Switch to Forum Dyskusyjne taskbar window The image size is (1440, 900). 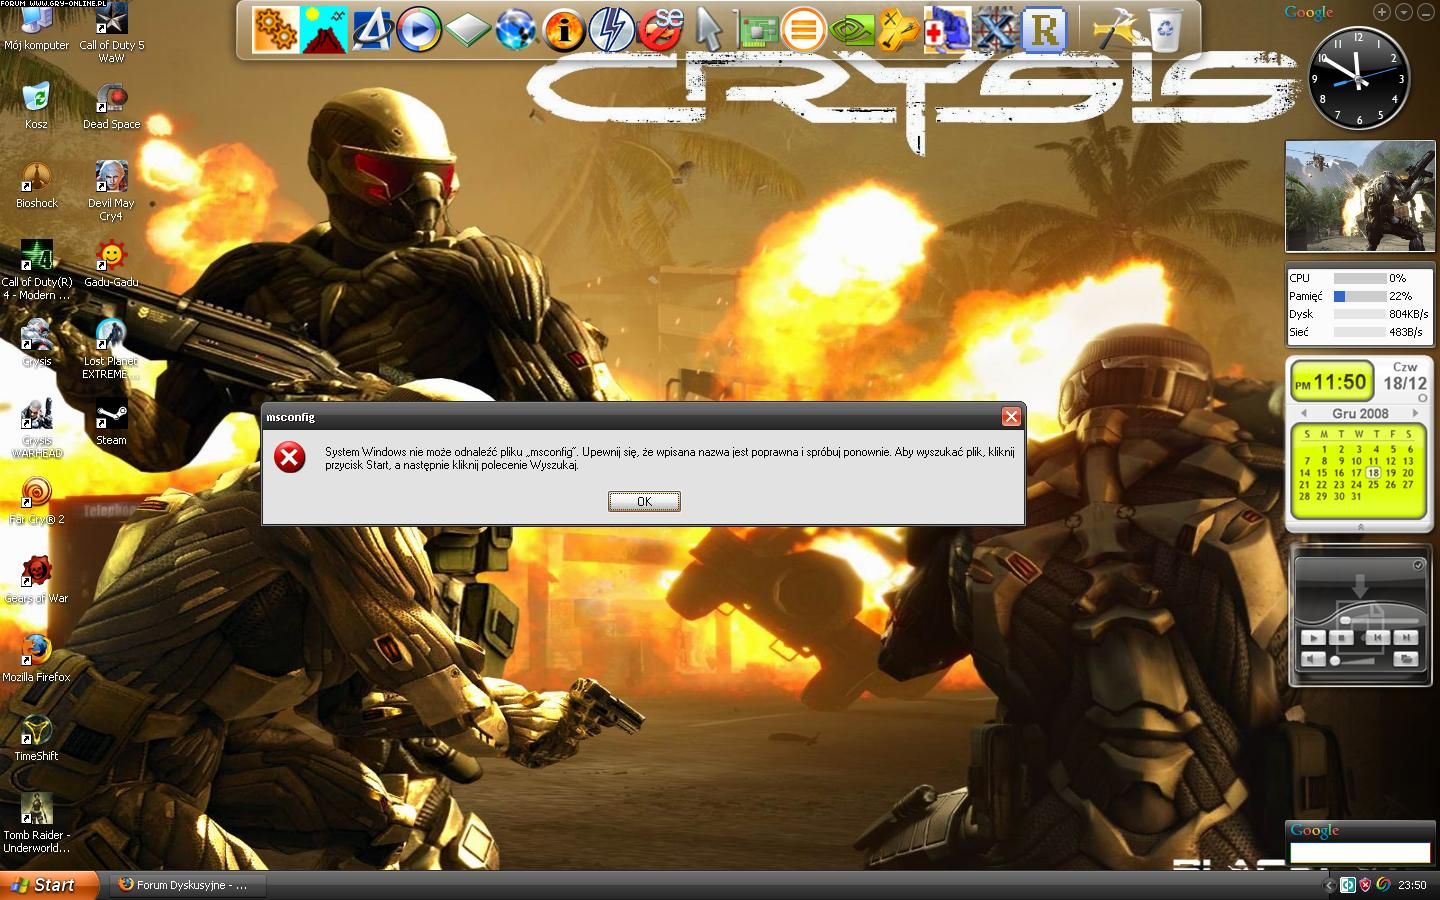tap(189, 885)
